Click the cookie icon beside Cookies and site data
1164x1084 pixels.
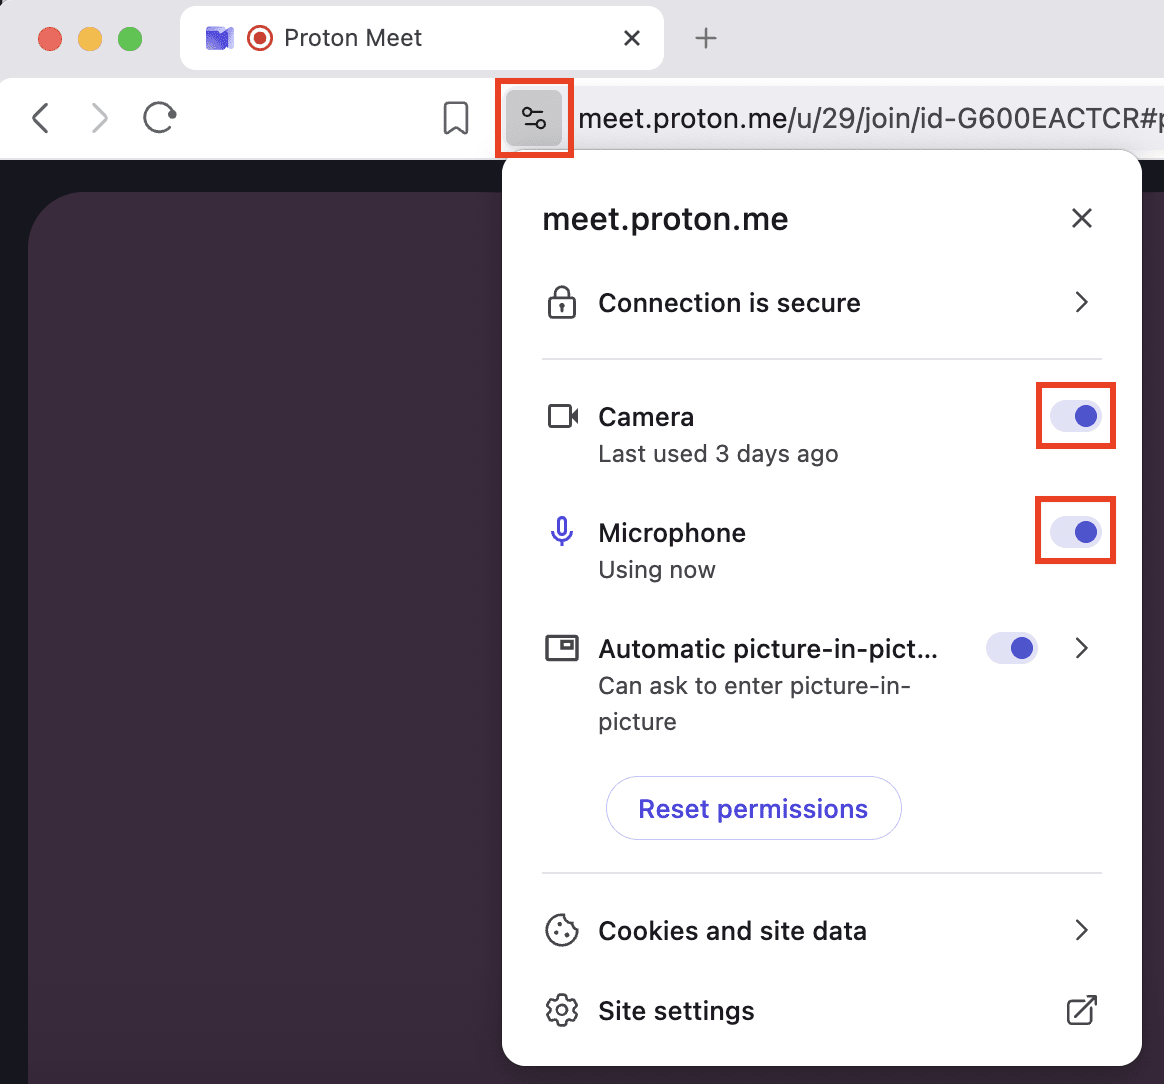pyautogui.click(x=562, y=930)
